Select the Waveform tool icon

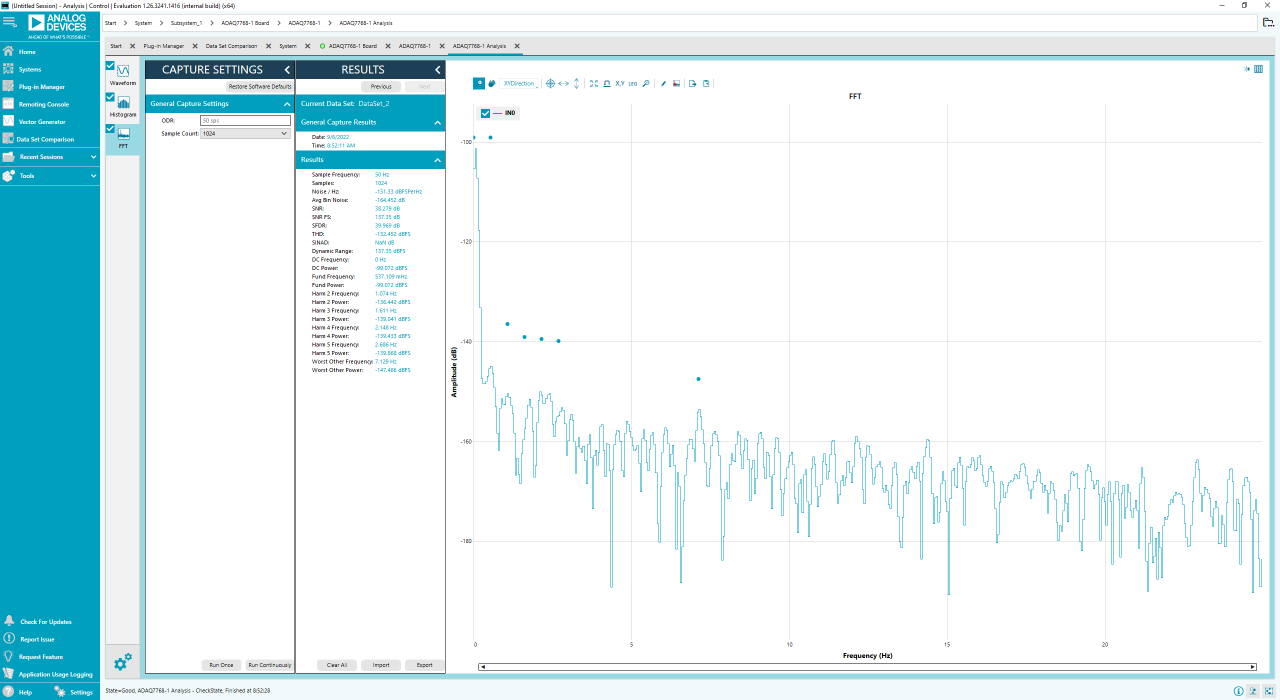pyautogui.click(x=122, y=72)
